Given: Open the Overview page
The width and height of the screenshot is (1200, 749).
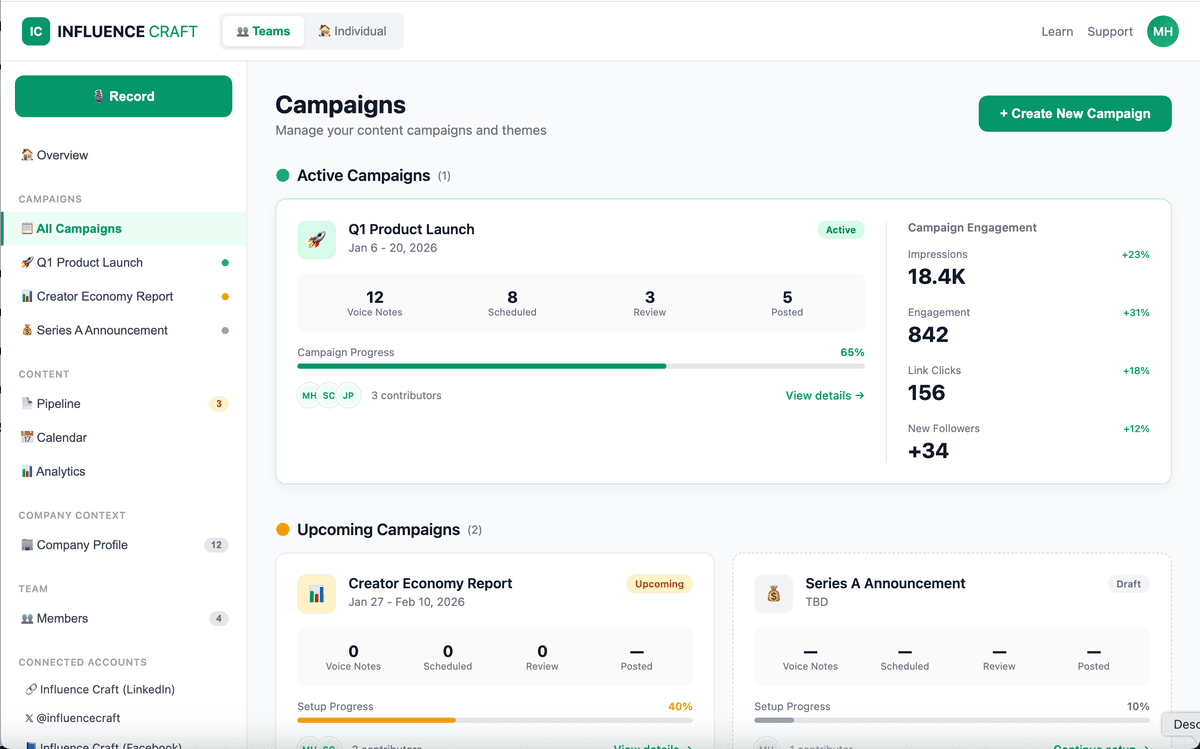Looking at the screenshot, I should point(60,155).
